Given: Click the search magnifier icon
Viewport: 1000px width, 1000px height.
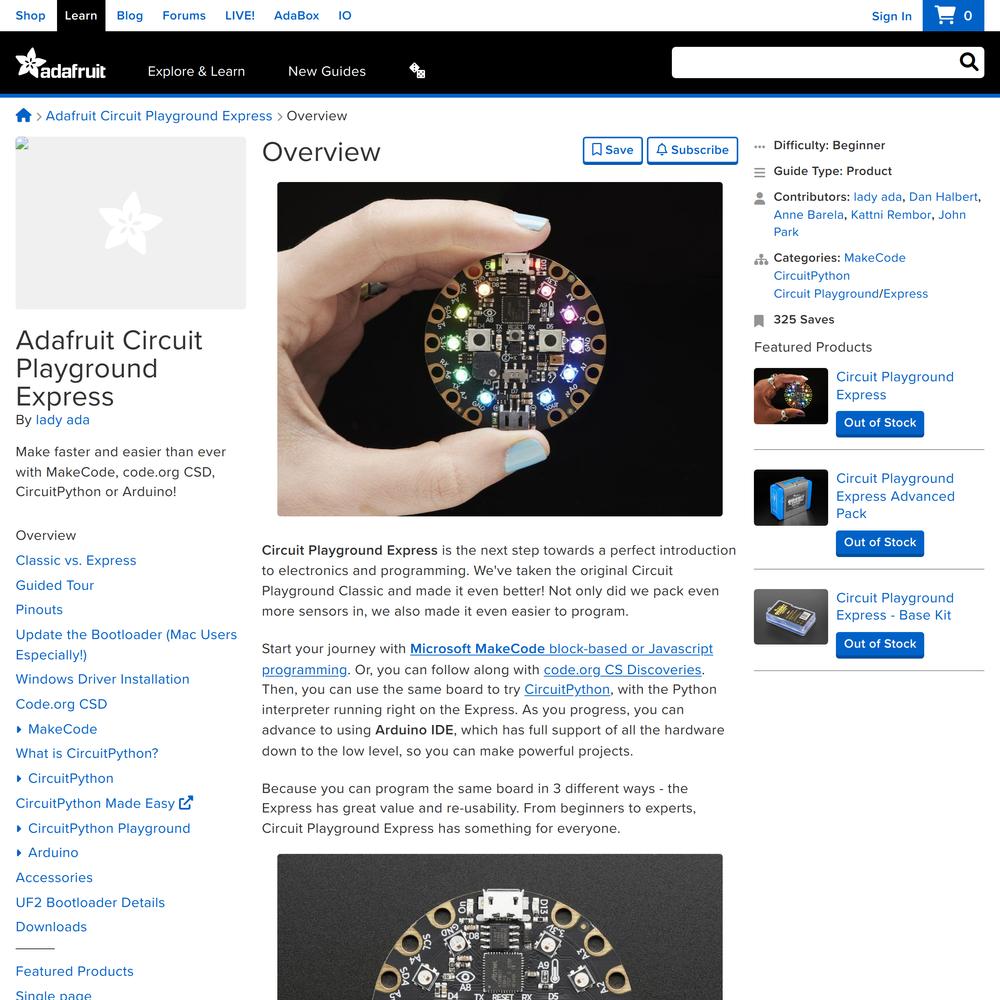Looking at the screenshot, I should pos(969,62).
